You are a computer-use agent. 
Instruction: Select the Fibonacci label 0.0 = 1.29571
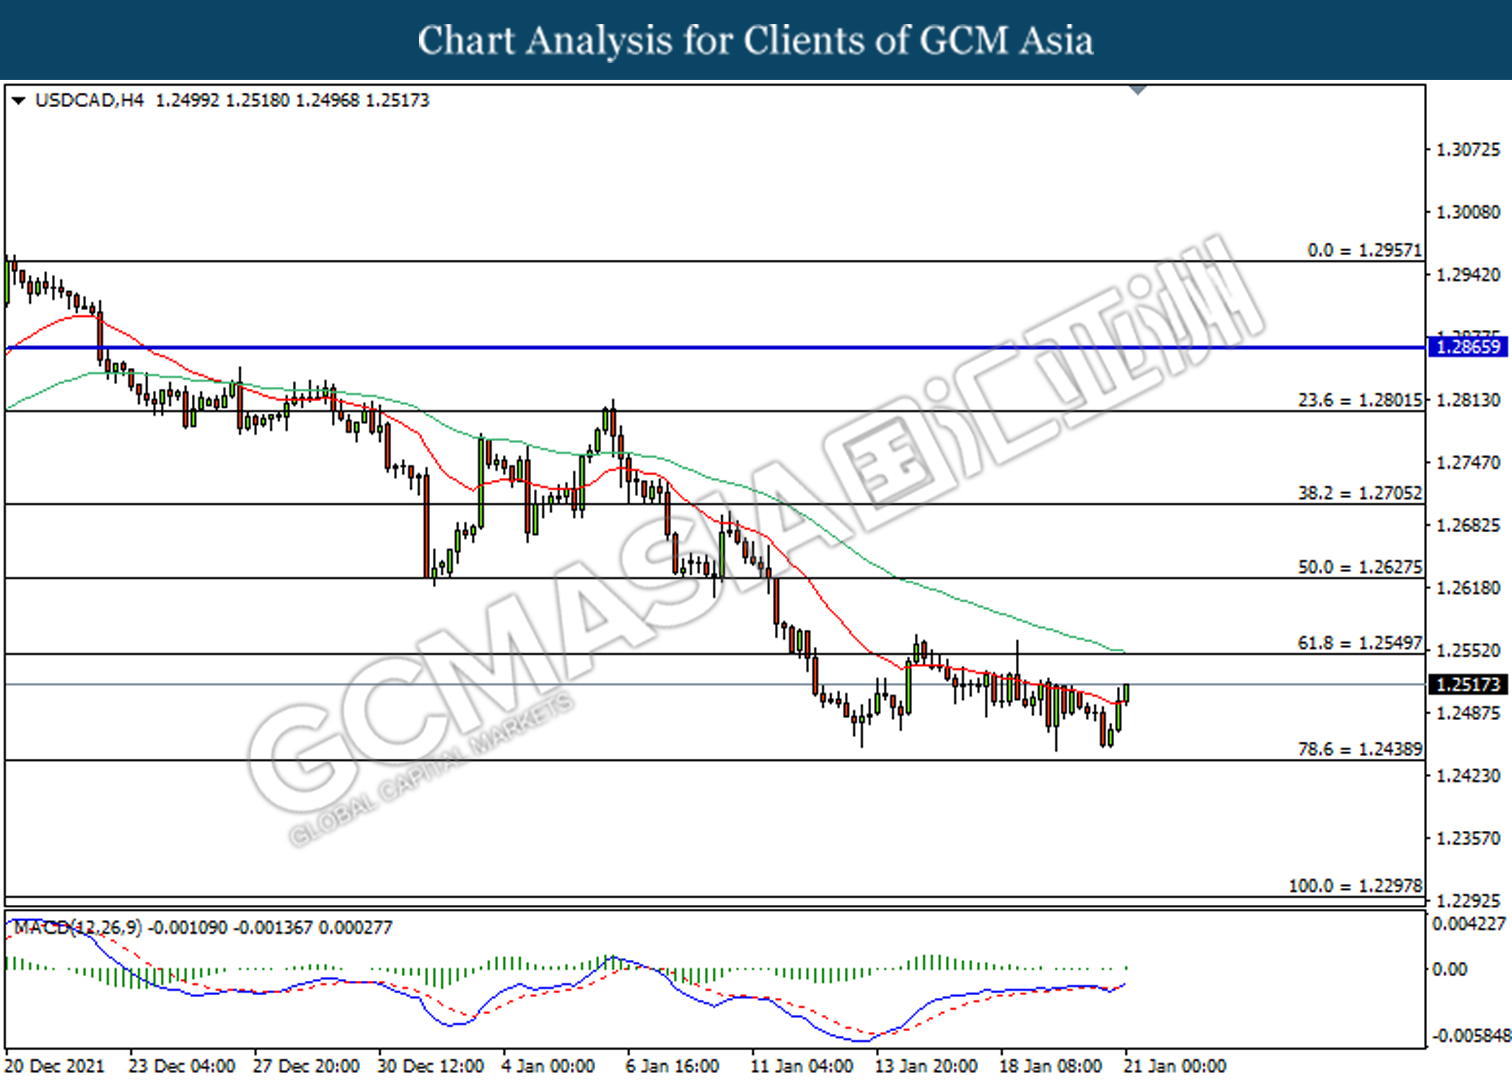click(1364, 250)
